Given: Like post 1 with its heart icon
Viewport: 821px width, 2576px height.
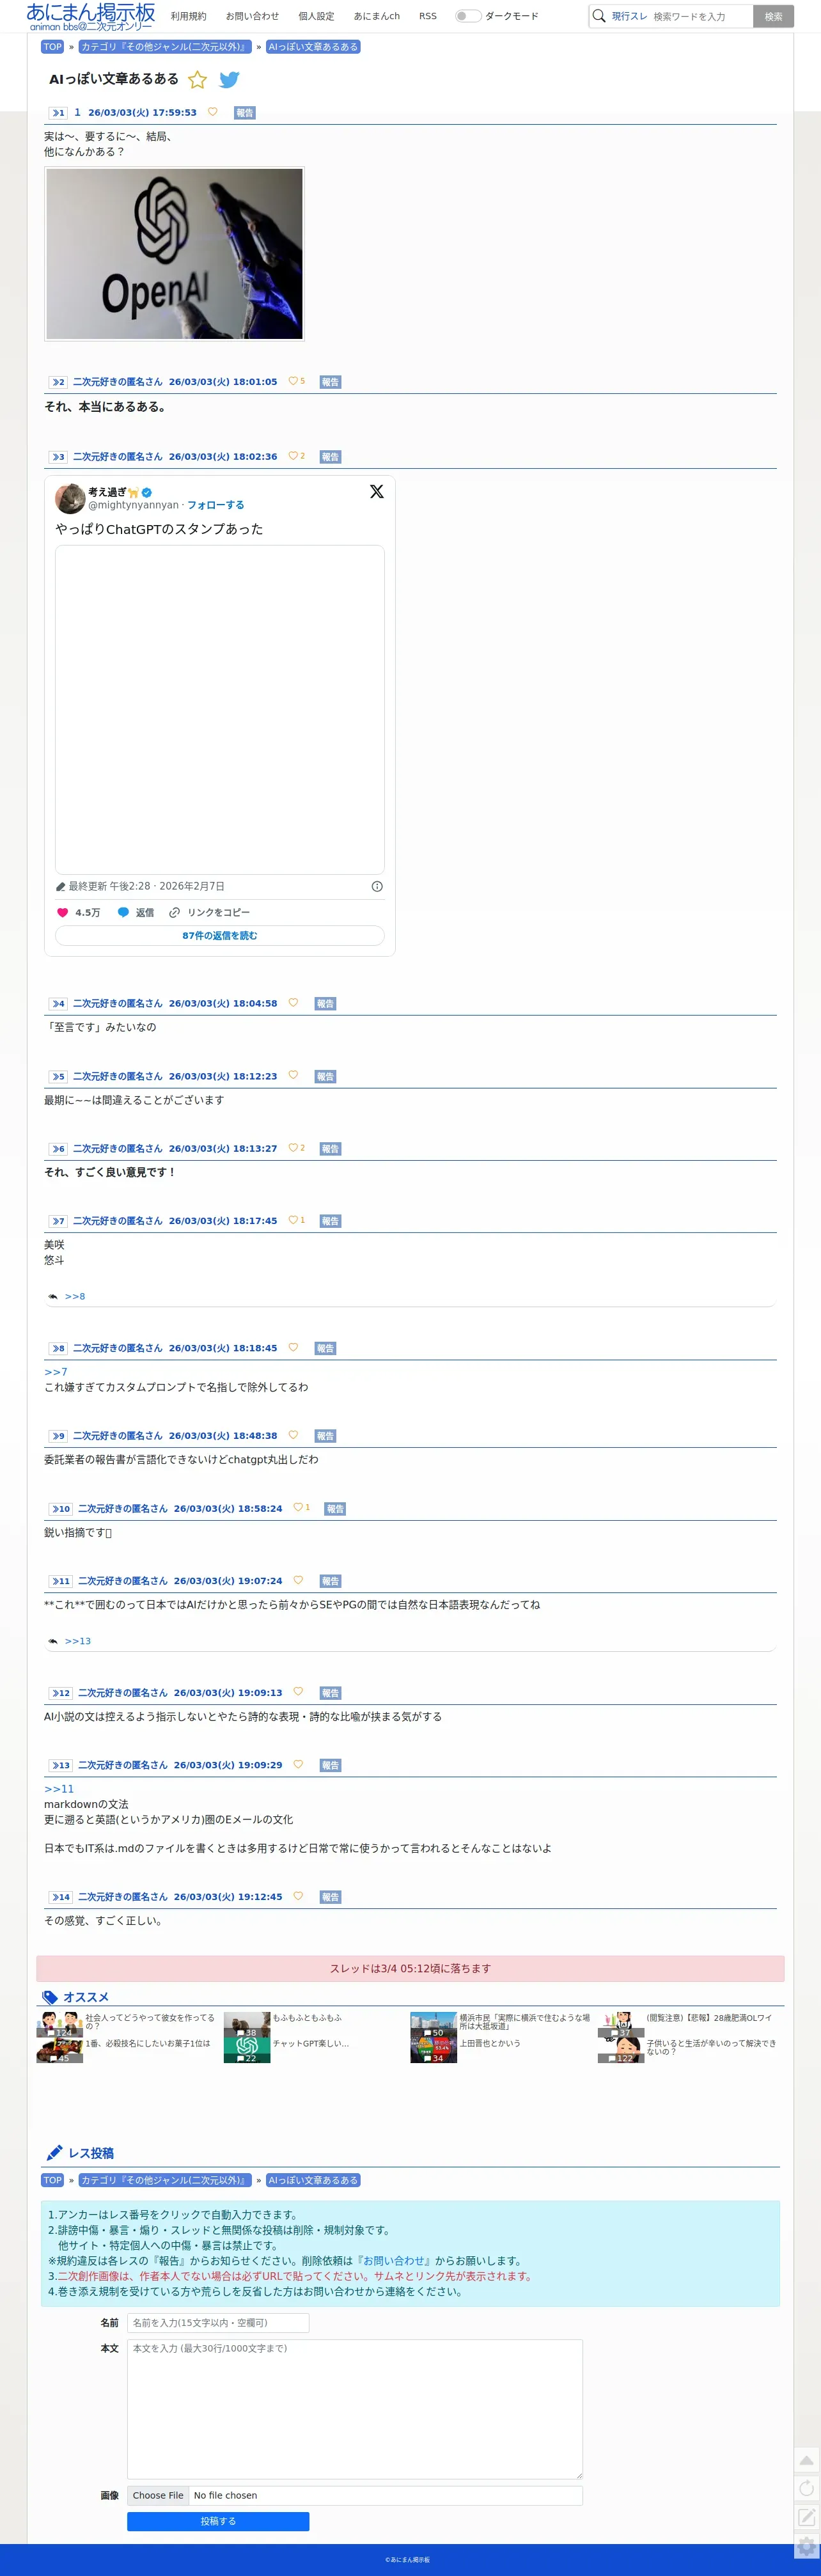Looking at the screenshot, I should [x=212, y=112].
